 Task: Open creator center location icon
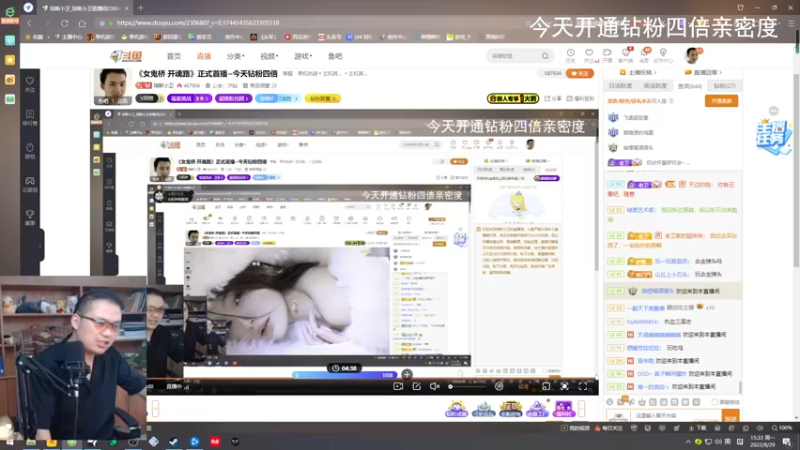pyautogui.click(x=663, y=55)
